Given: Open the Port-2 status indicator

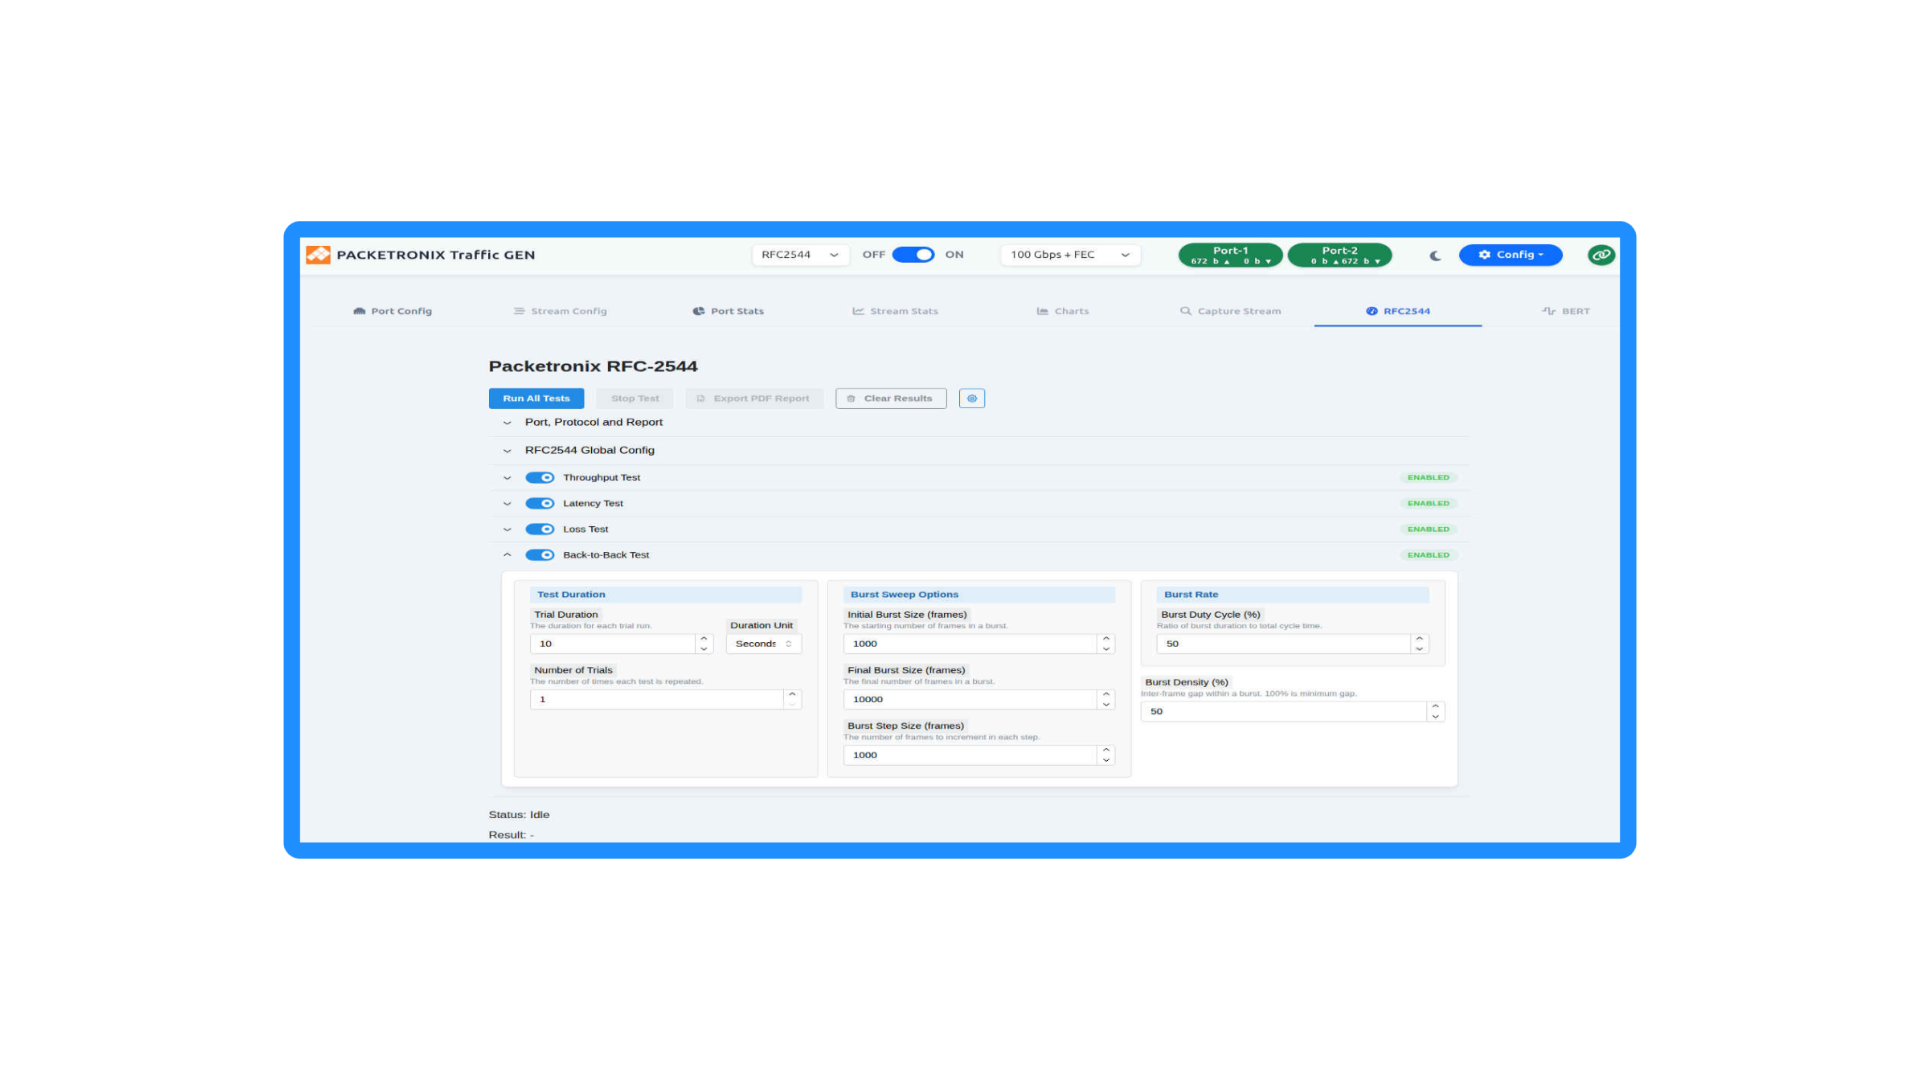Looking at the screenshot, I should click(1340, 255).
